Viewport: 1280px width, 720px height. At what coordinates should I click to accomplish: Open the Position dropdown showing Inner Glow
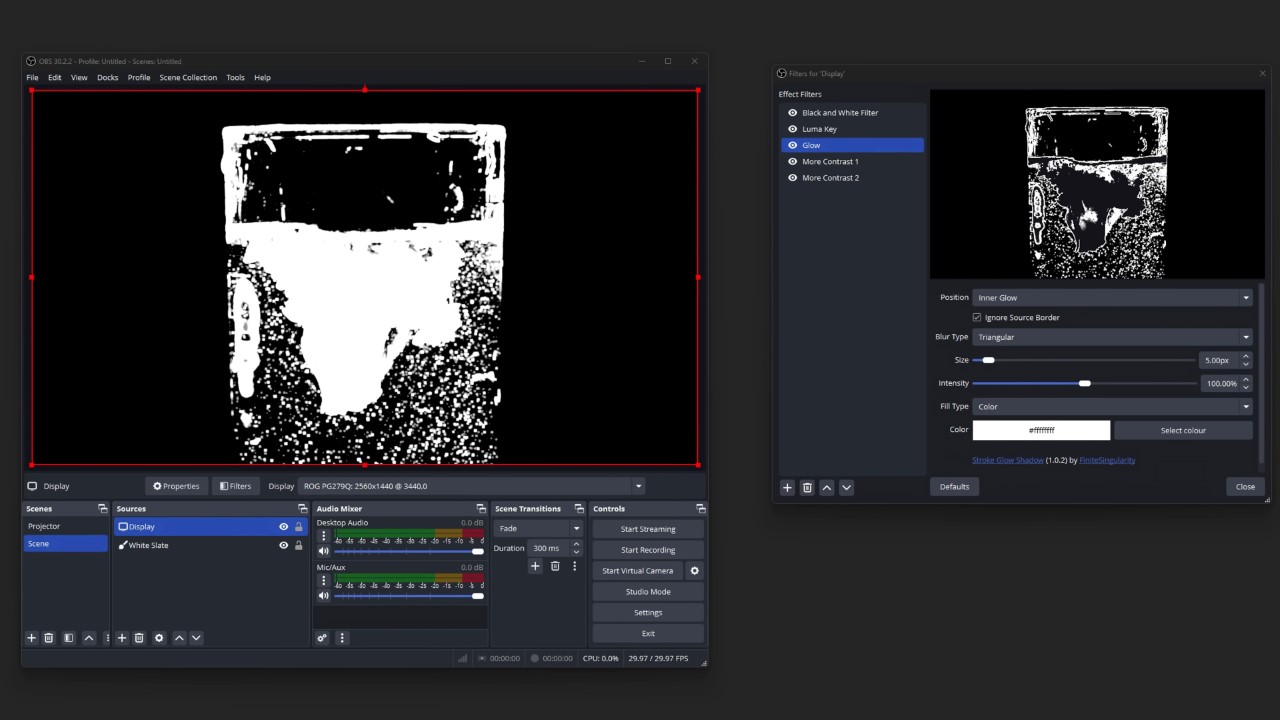click(1111, 298)
